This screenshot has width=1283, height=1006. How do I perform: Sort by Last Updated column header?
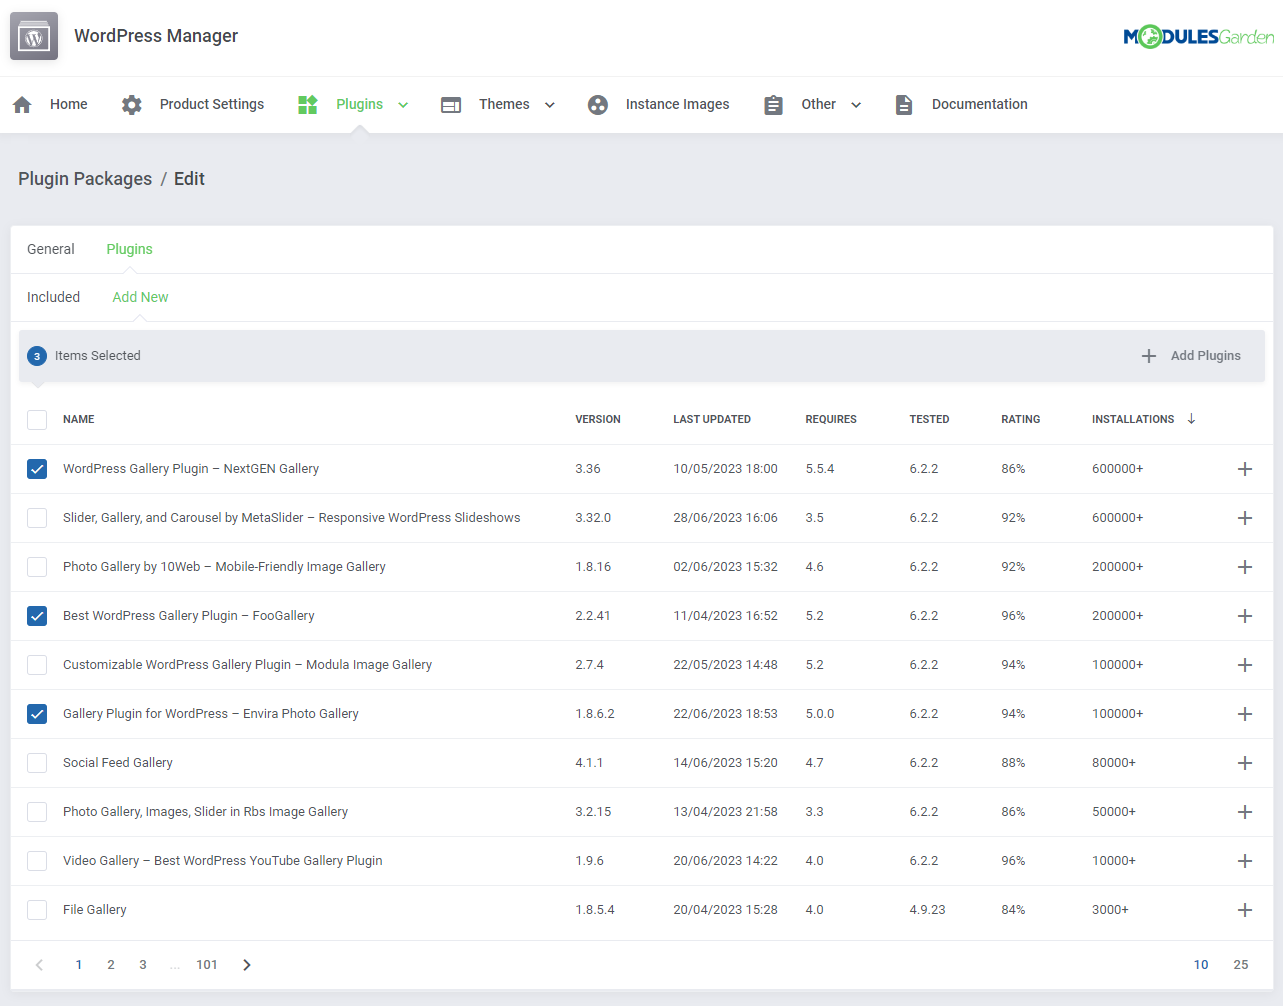click(712, 420)
